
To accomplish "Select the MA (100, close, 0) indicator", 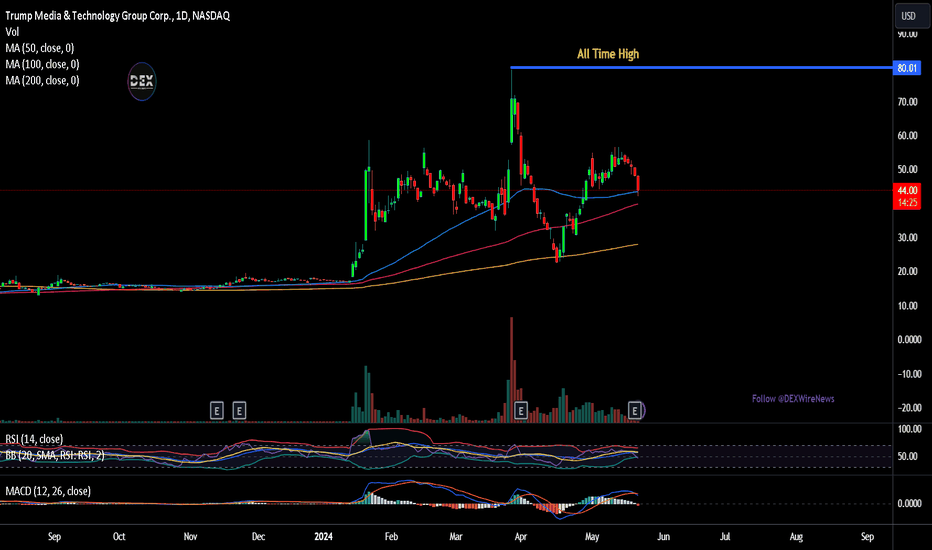I will [42, 64].
